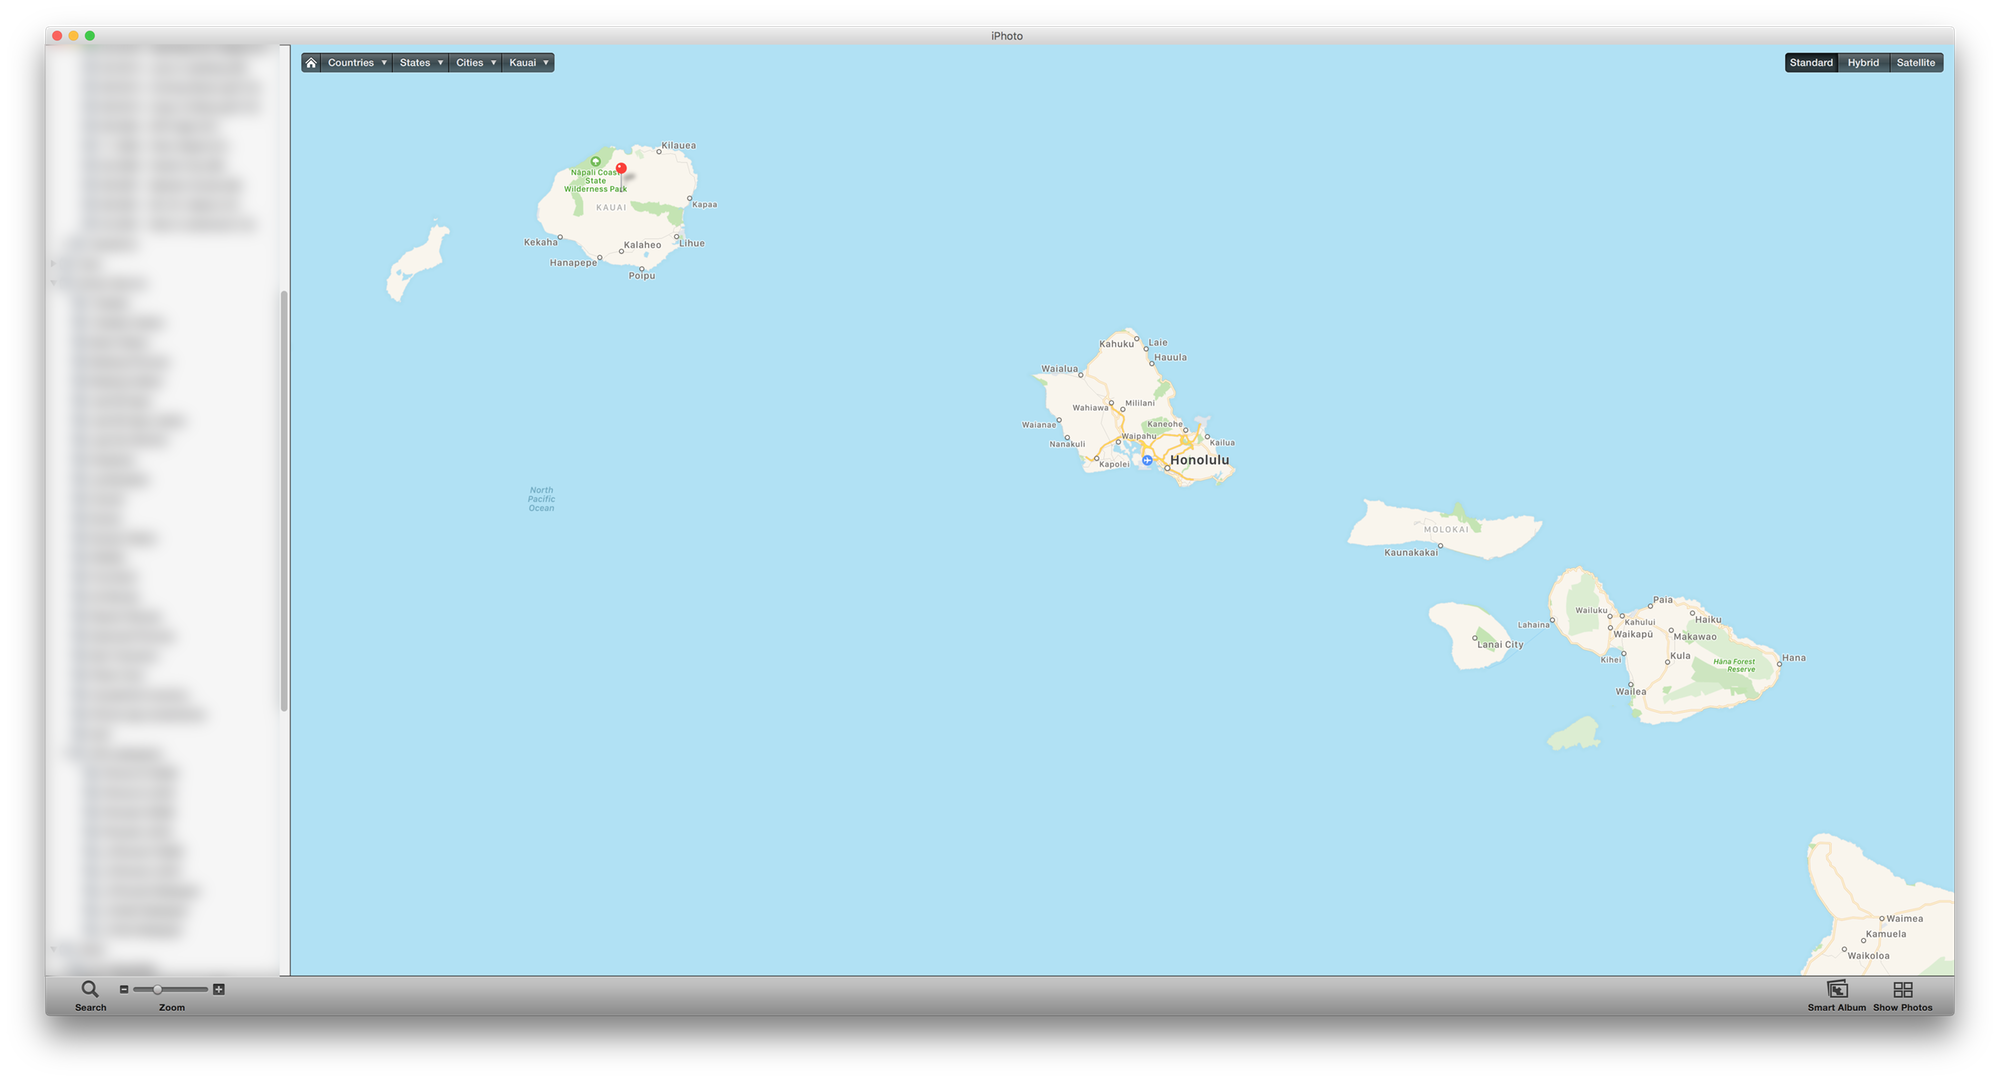Switch map to Hybrid view

pyautogui.click(x=1863, y=63)
